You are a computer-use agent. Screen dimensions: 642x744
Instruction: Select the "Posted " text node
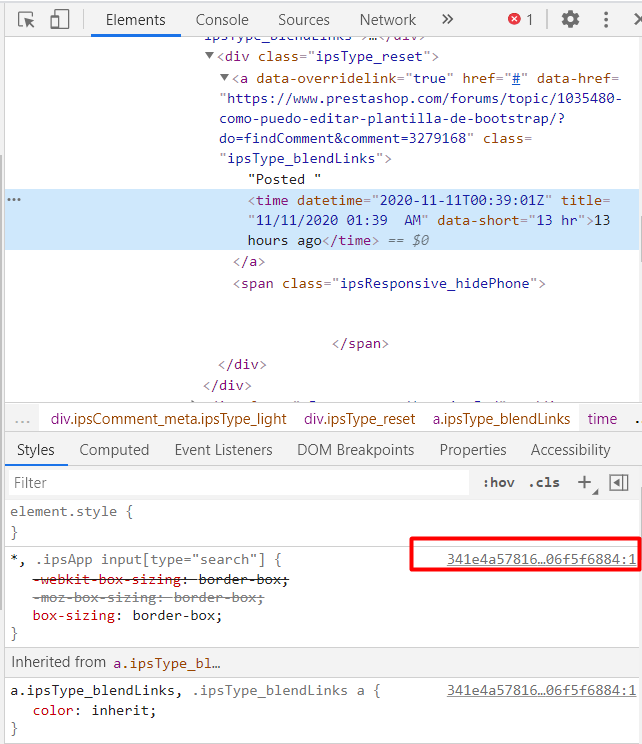coord(284,179)
